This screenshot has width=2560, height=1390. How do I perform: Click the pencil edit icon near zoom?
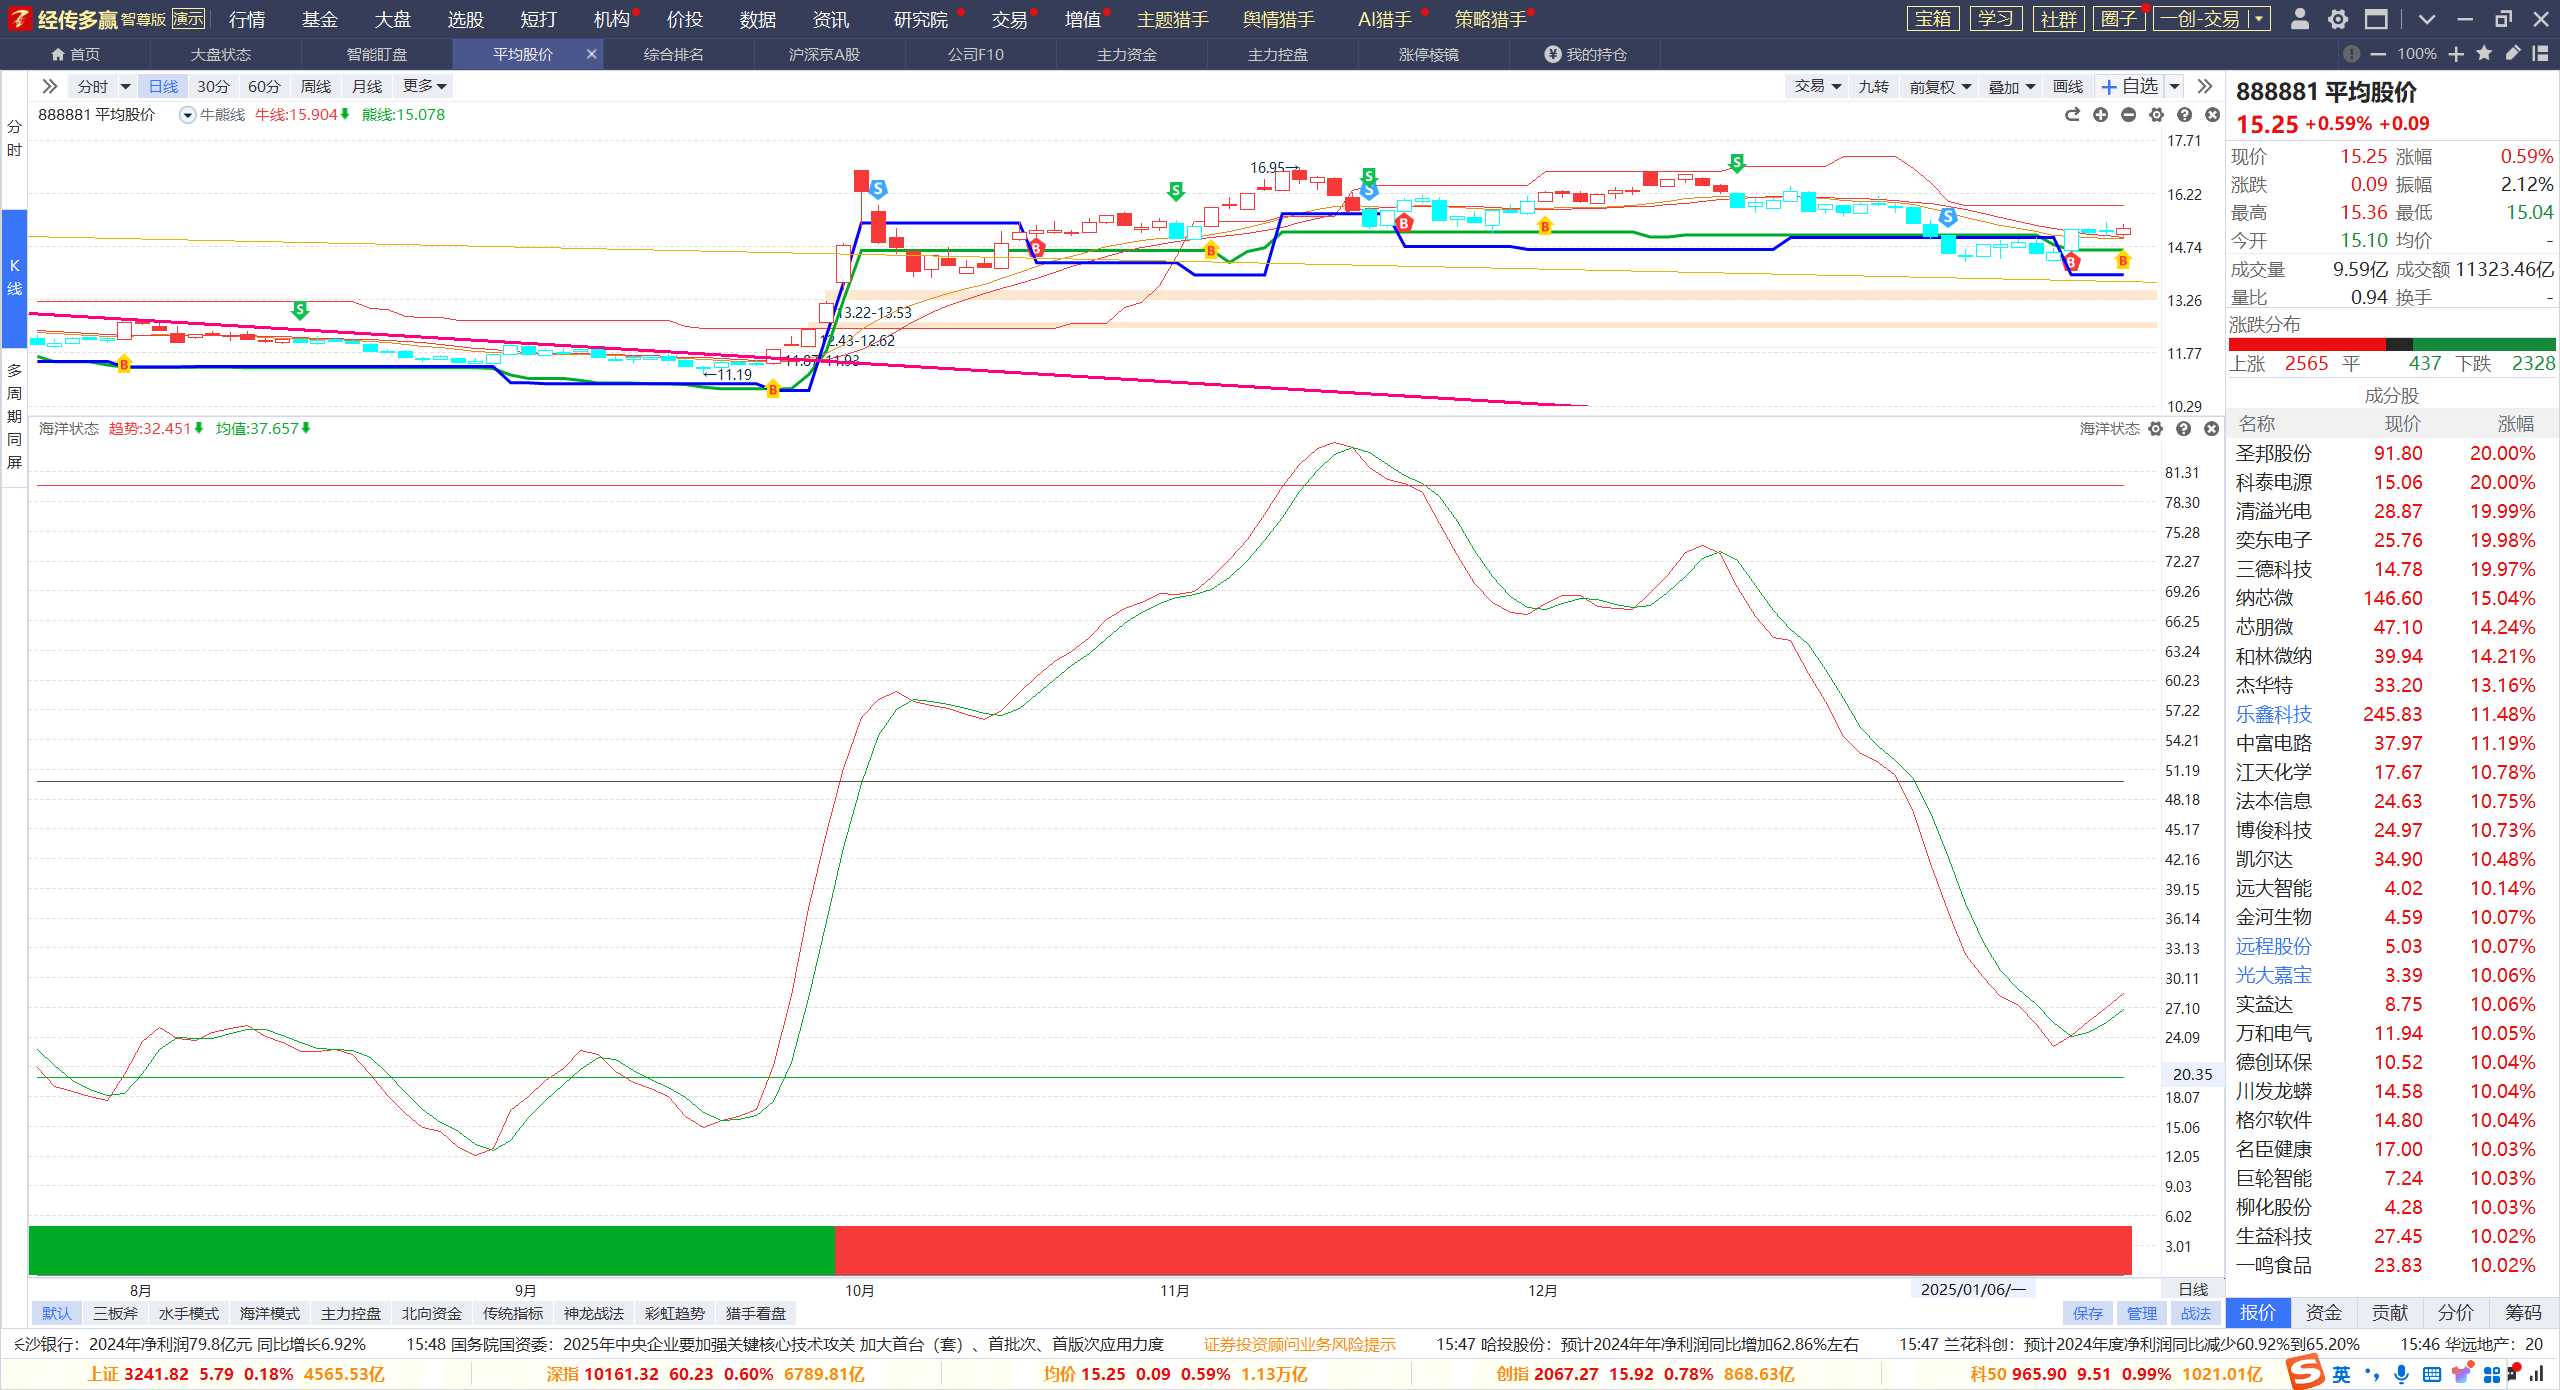(x=2512, y=54)
